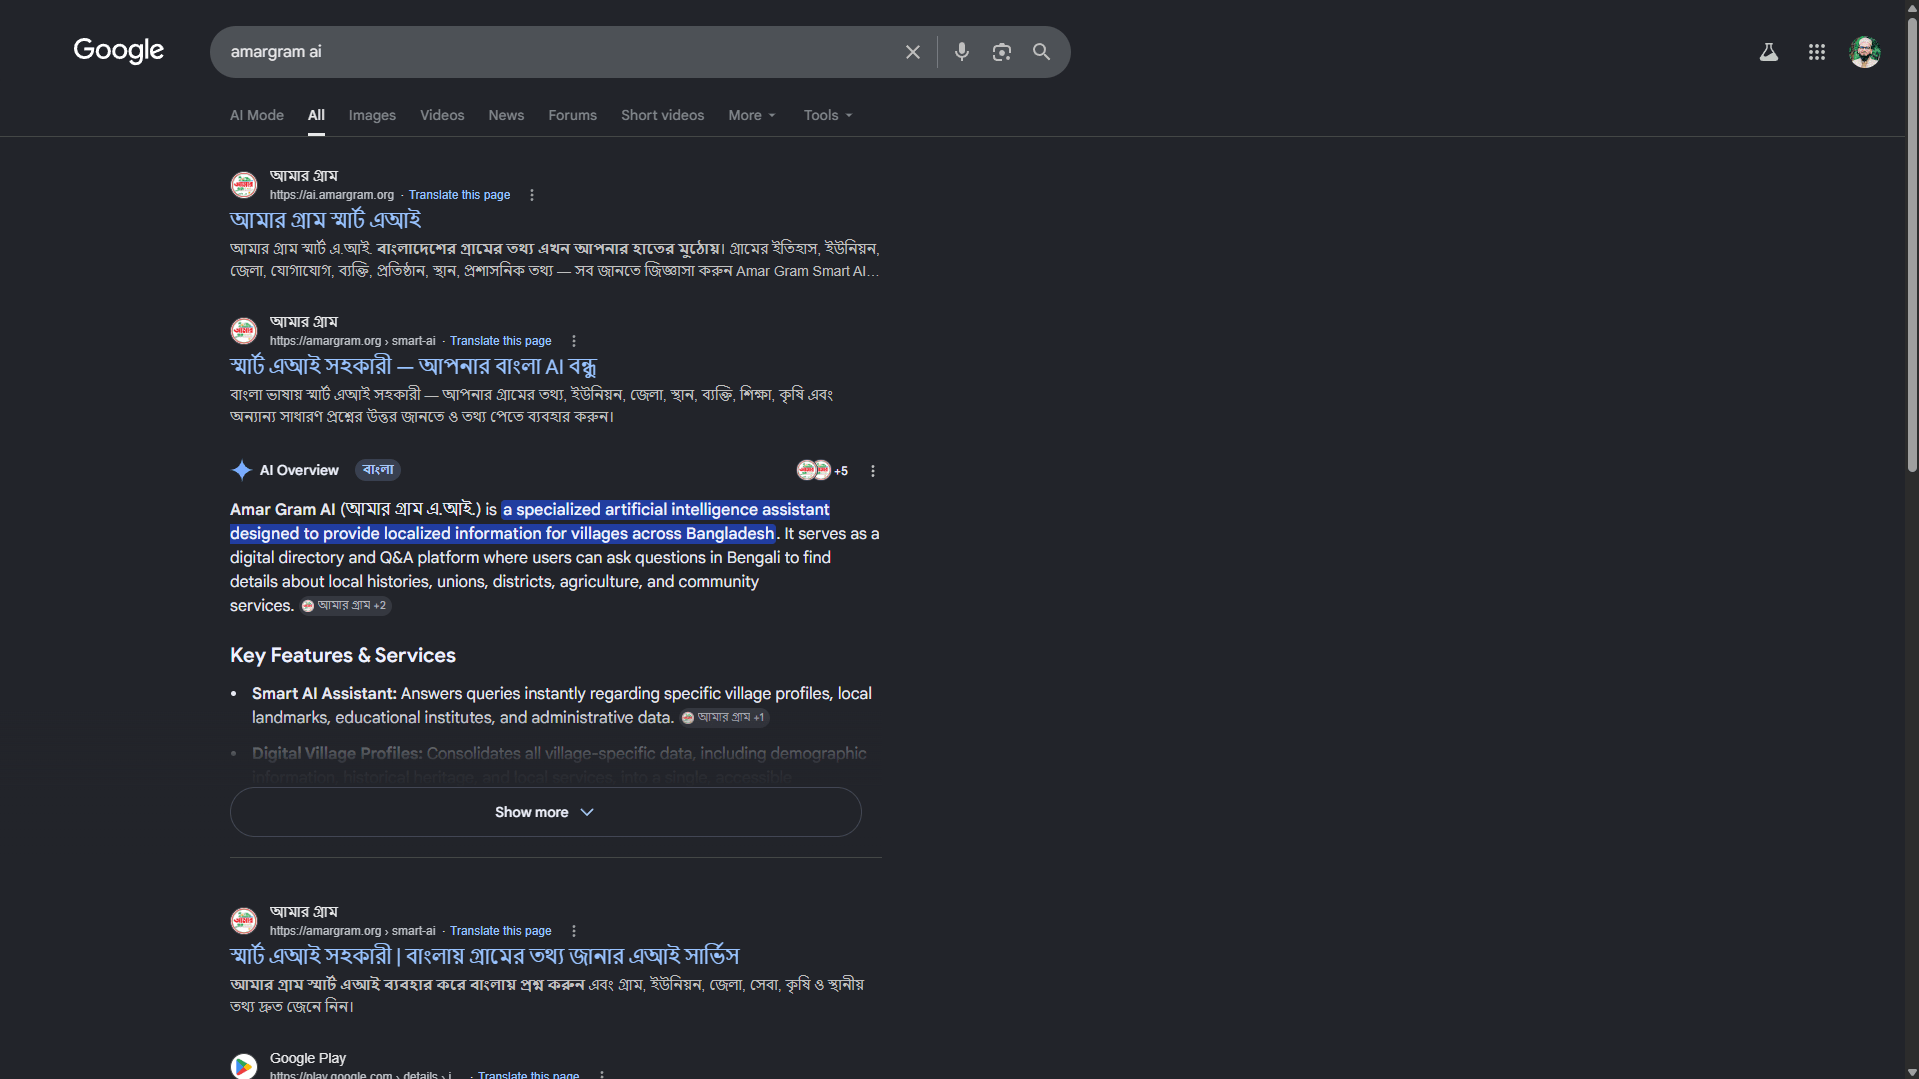Open the Google account profile avatar
The height and width of the screenshot is (1079, 1919).
[x=1864, y=52]
